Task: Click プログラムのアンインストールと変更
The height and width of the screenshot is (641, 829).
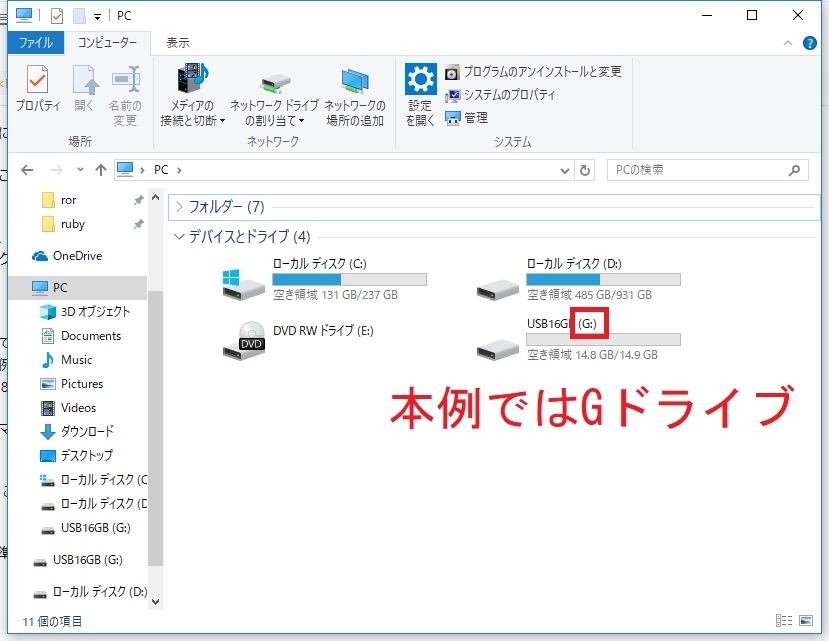Action: click(533, 71)
